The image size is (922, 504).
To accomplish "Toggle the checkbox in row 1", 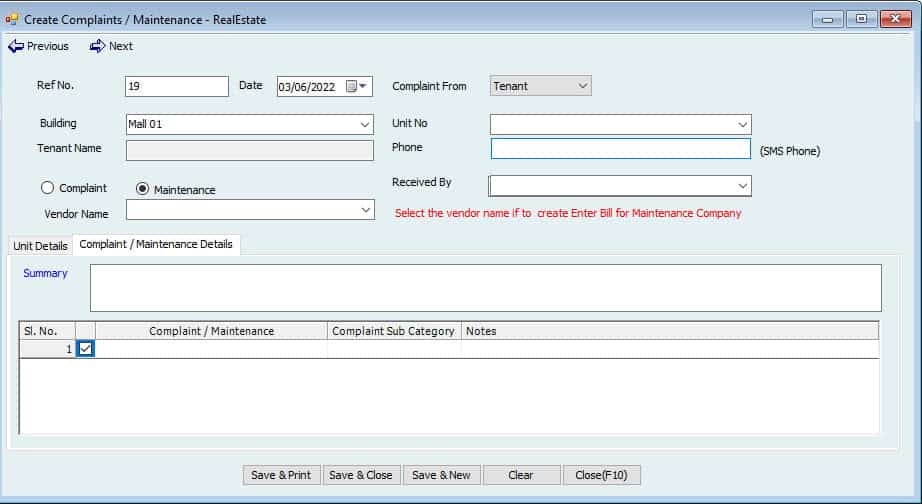I will (x=85, y=349).
